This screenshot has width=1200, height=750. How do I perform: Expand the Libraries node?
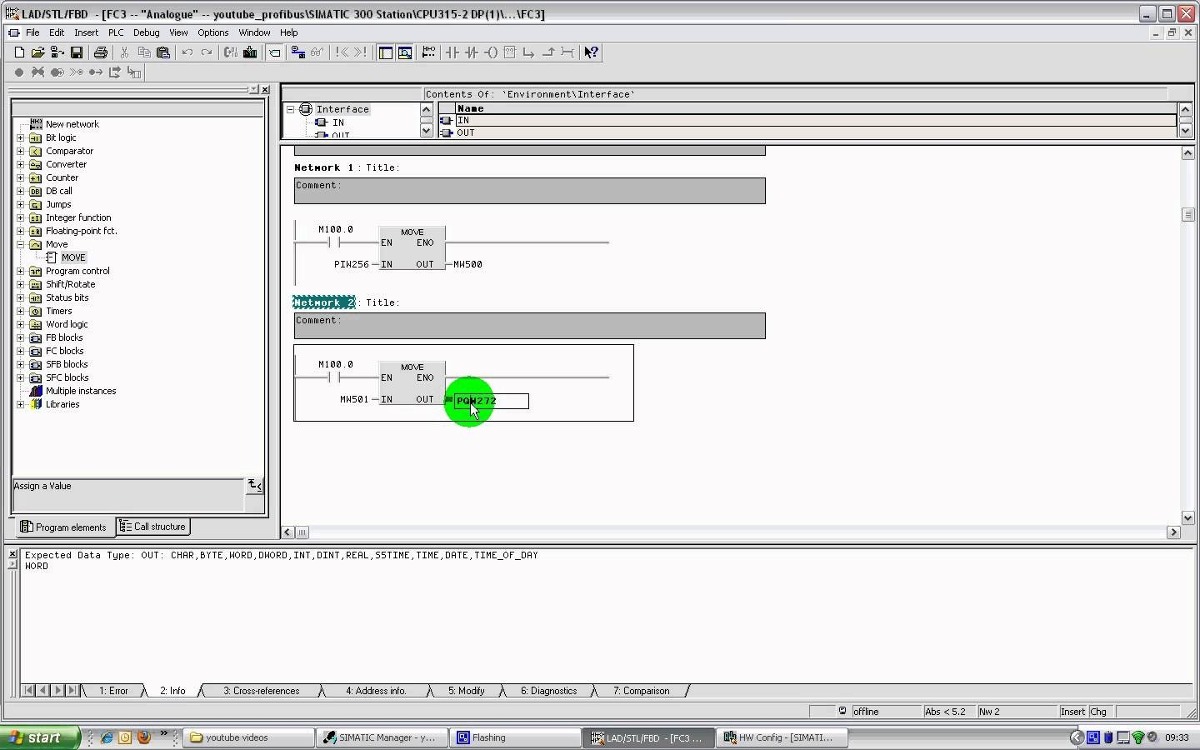(x=20, y=404)
